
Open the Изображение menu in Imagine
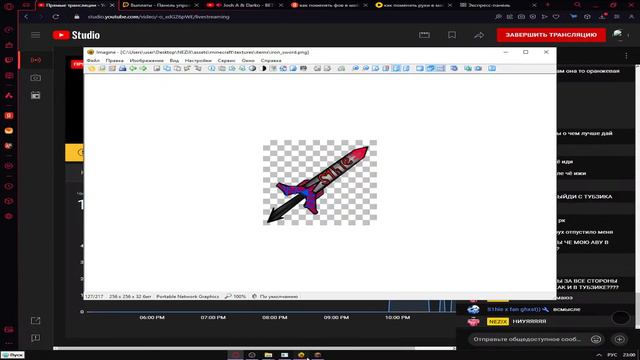tap(147, 60)
